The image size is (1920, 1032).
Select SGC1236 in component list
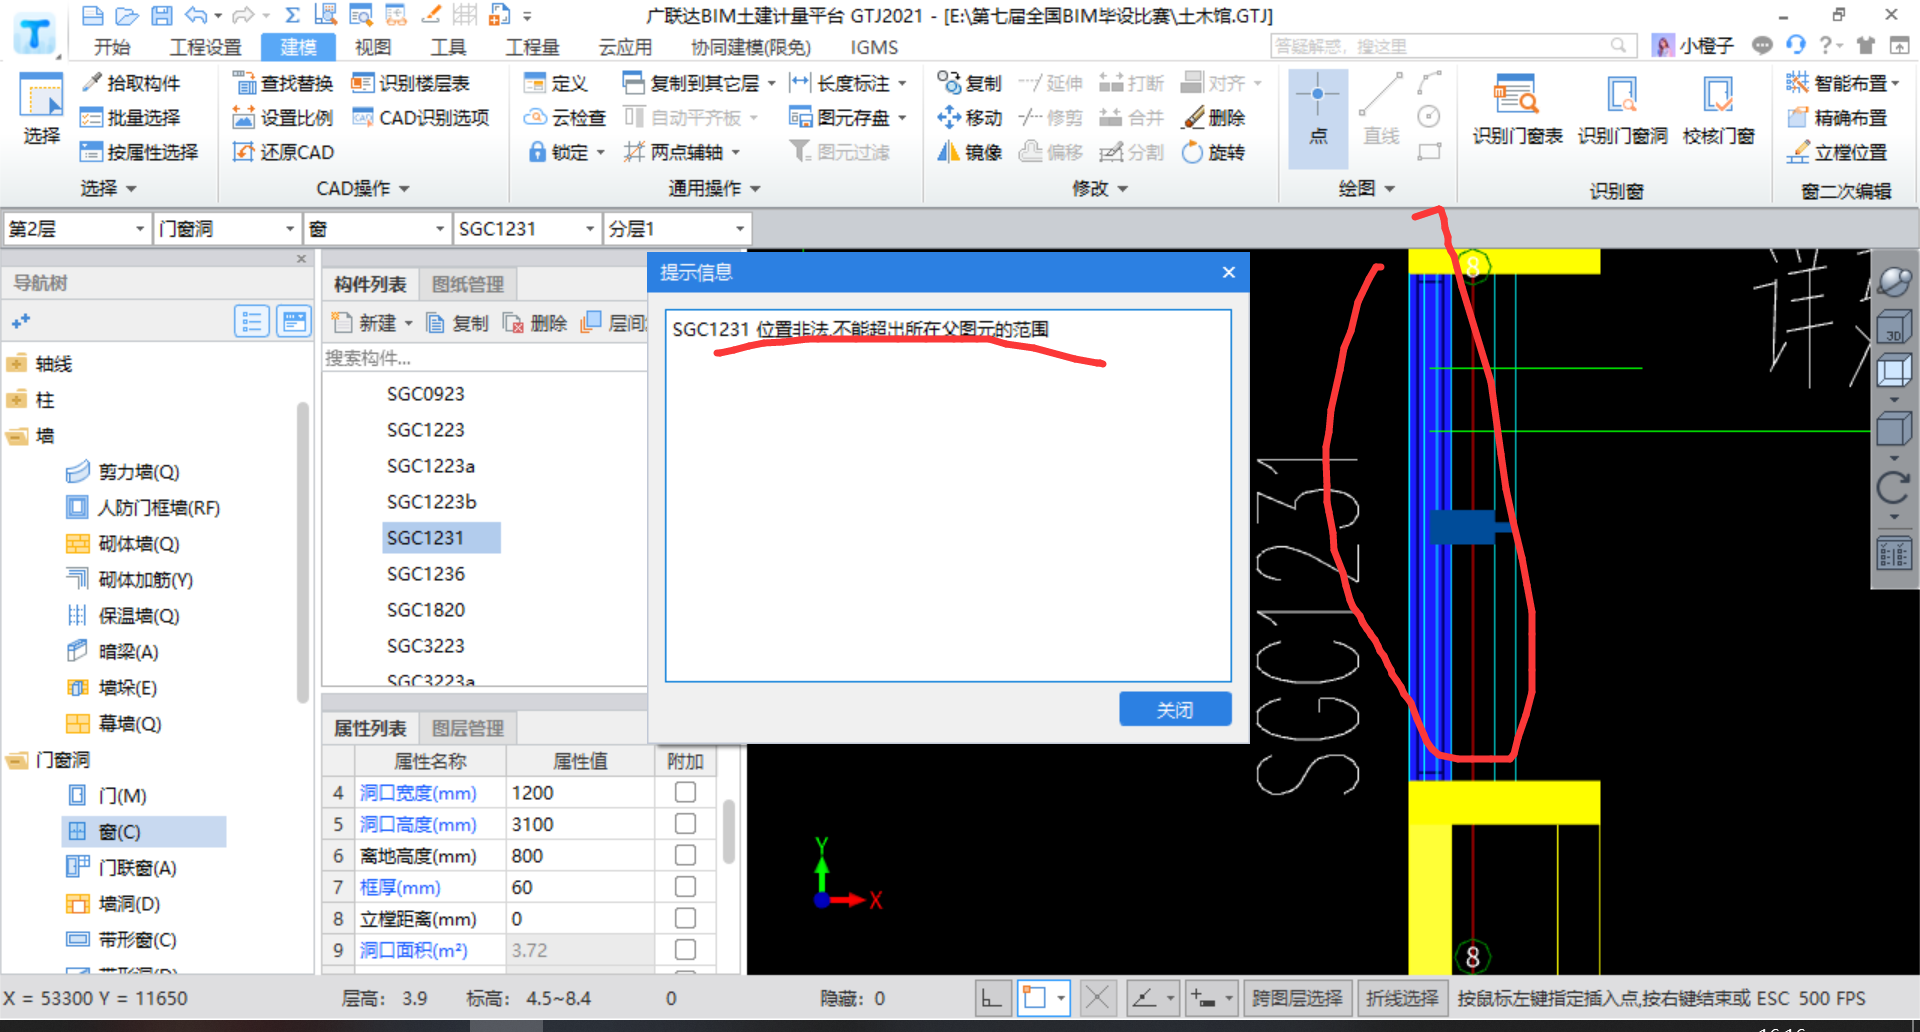[426, 574]
